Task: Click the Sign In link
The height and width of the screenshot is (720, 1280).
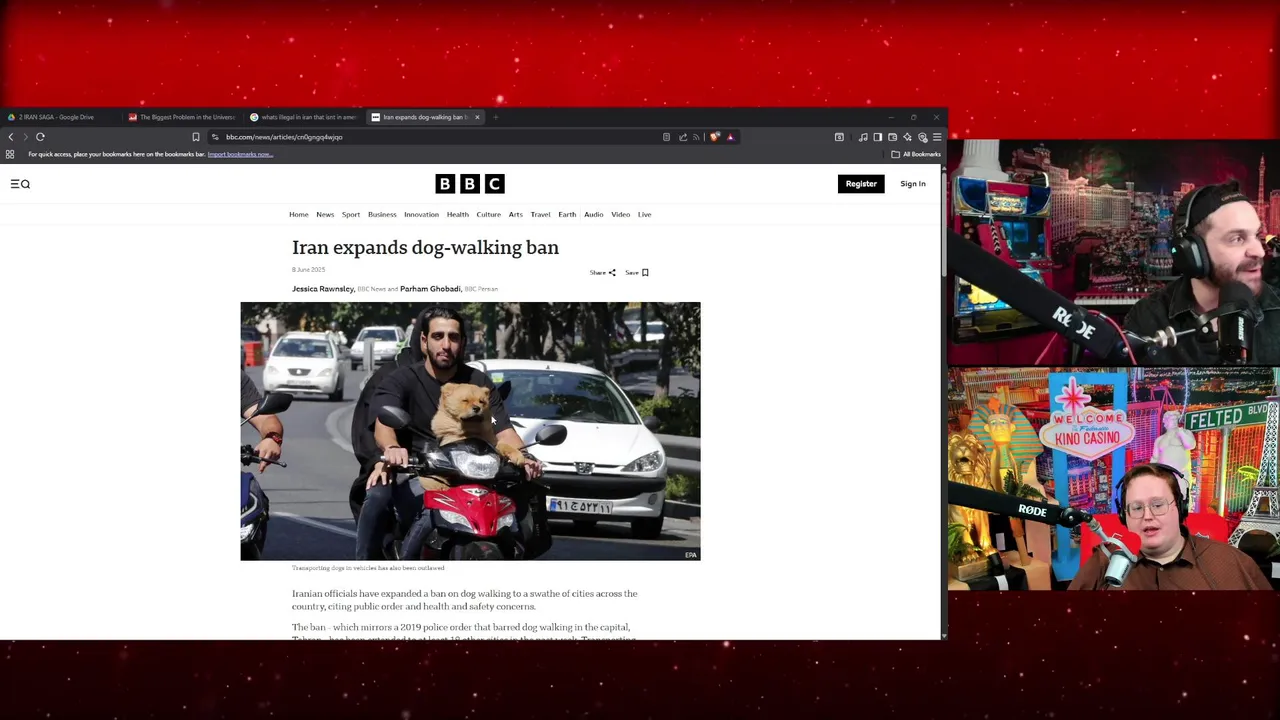Action: pos(913,184)
